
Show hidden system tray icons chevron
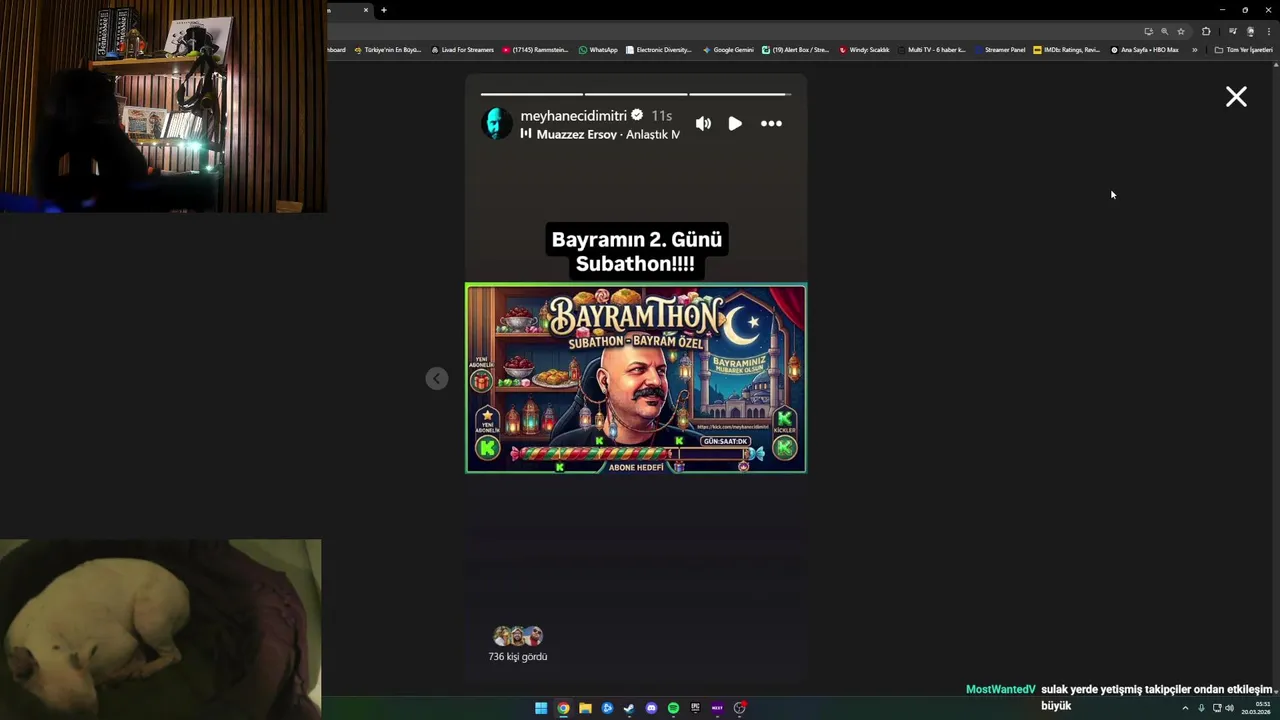click(1185, 708)
